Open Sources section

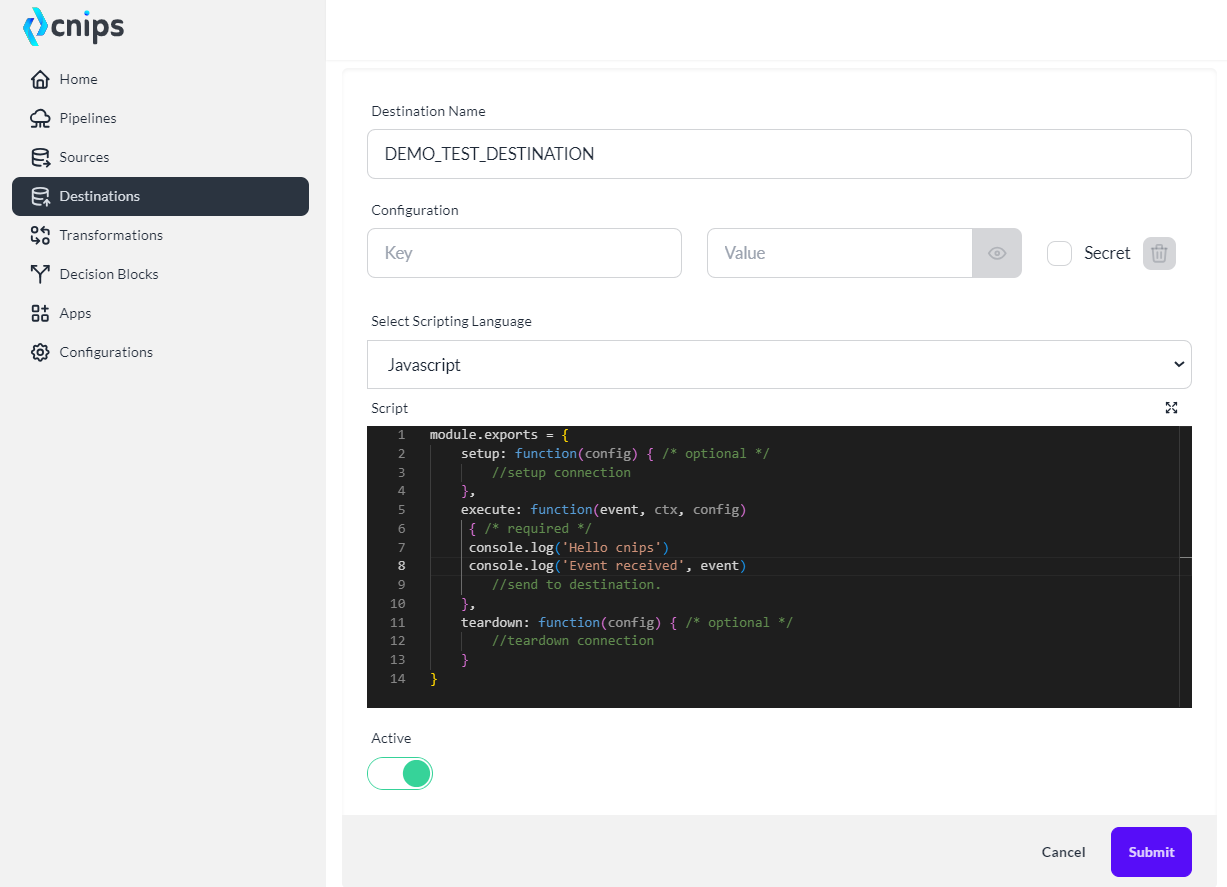160,157
